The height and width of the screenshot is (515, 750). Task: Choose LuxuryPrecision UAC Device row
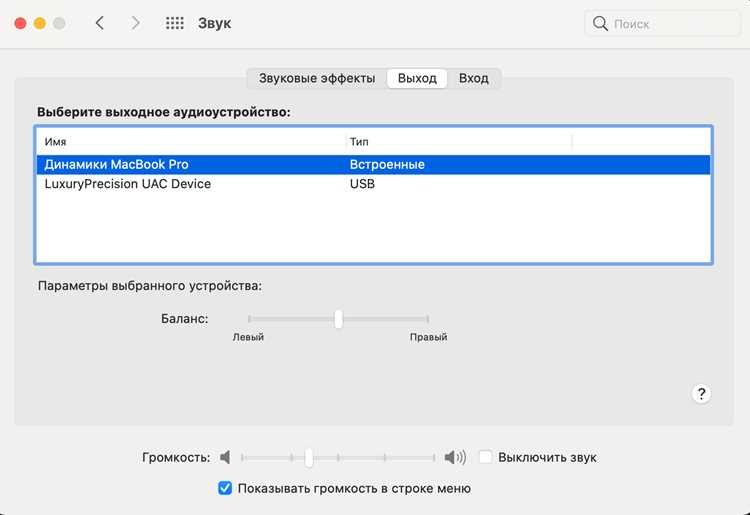click(374, 184)
